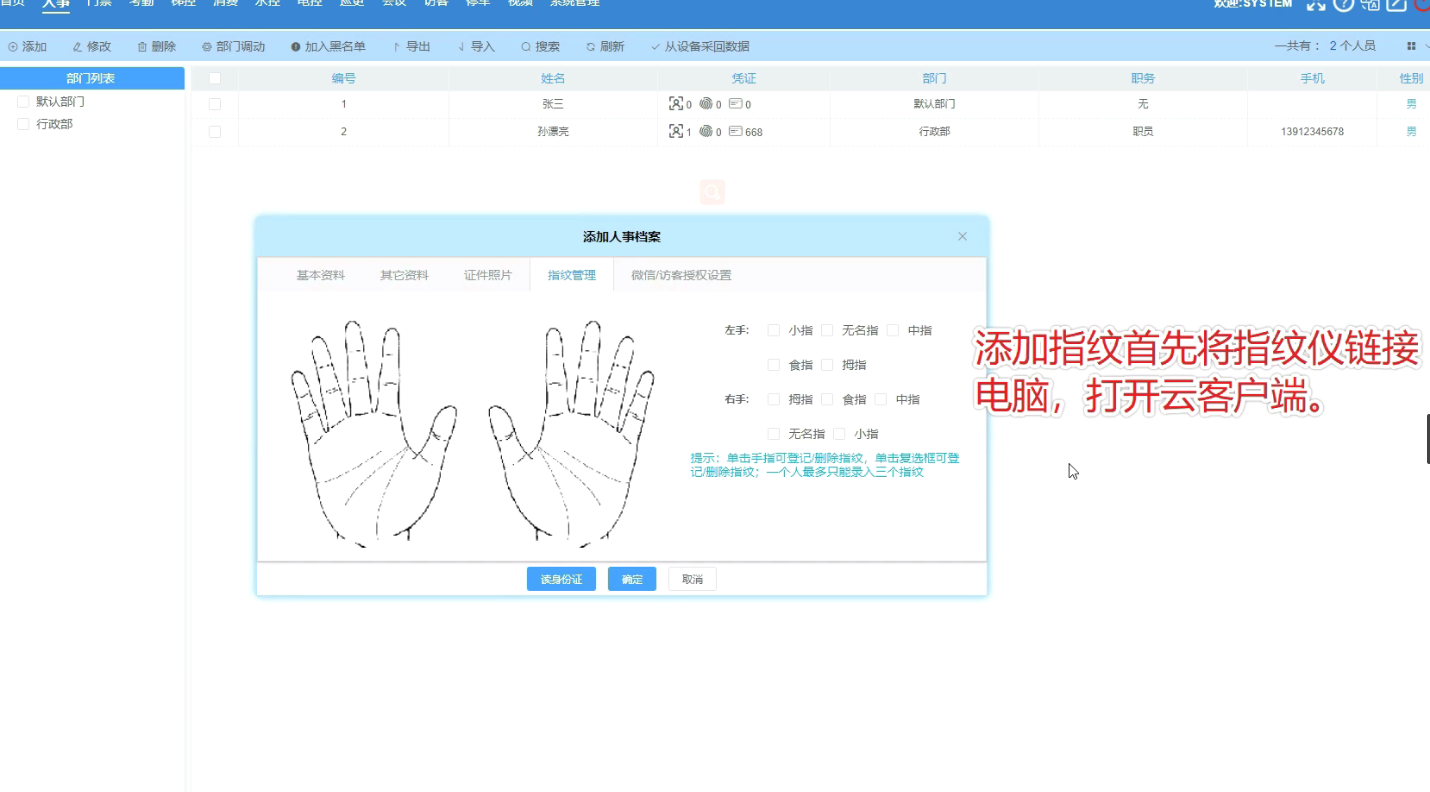Click the left hand outline image
Image resolution: width=1430 pixels, height=792 pixels.
(x=374, y=433)
